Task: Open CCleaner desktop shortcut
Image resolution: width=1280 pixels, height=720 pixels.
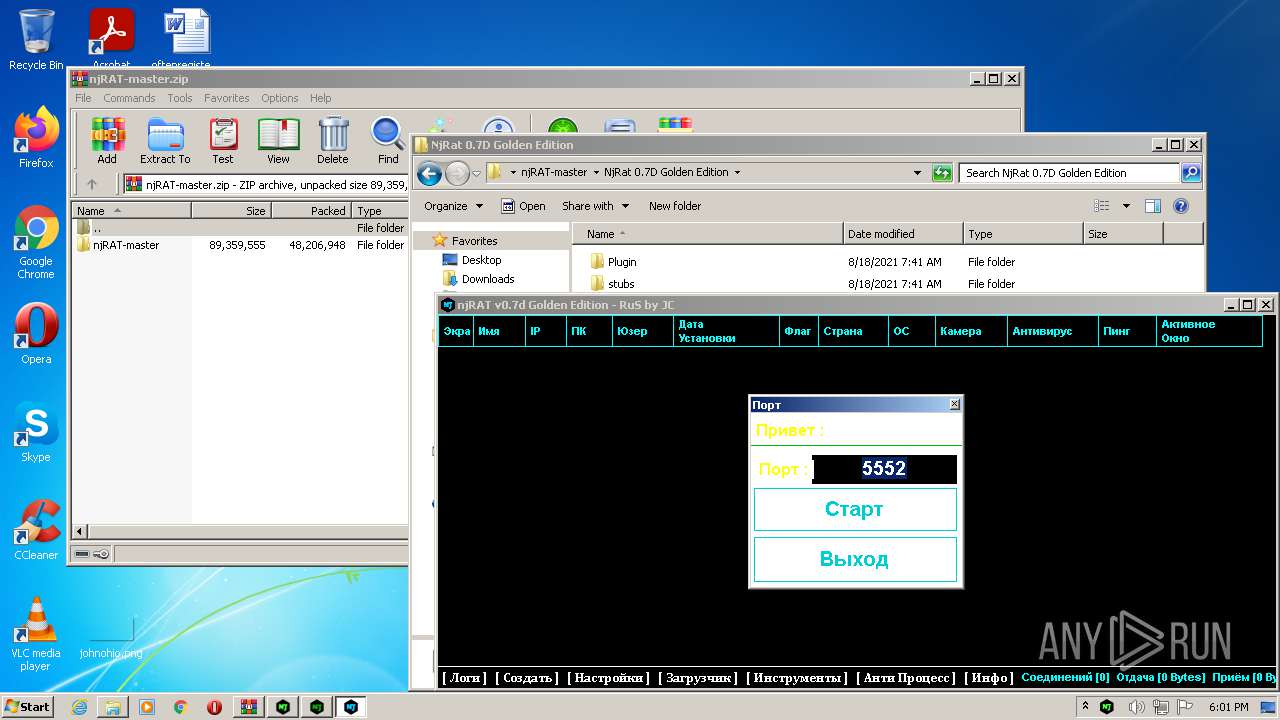Action: click(x=36, y=530)
